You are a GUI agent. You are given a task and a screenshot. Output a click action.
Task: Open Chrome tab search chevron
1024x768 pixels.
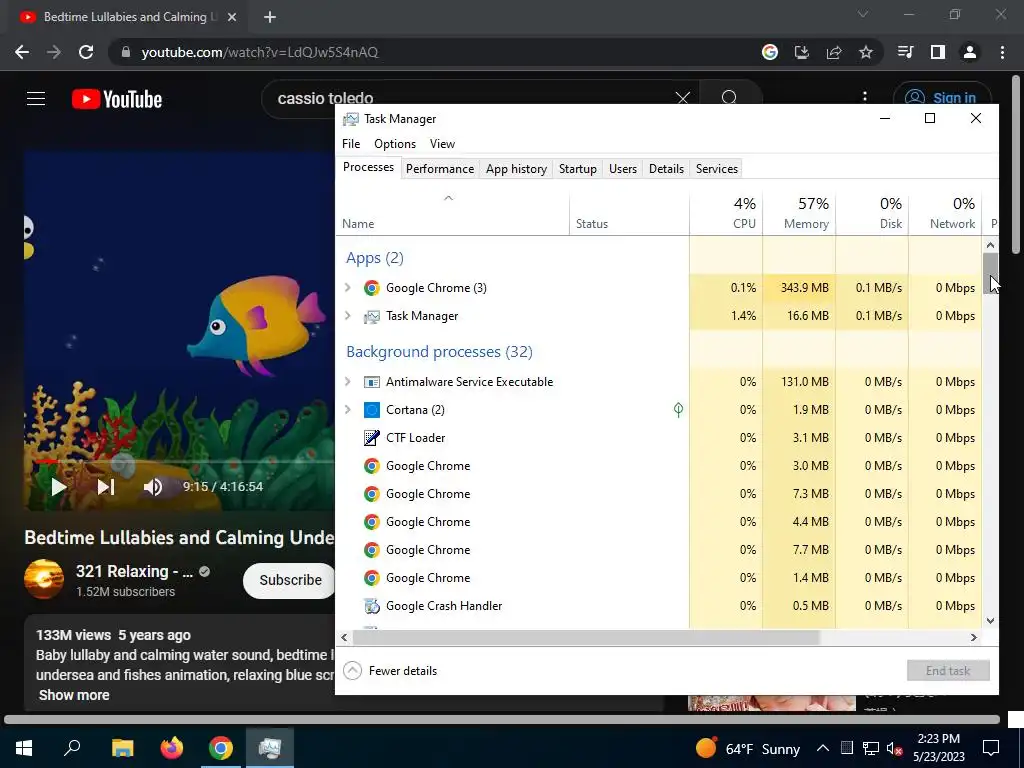coord(863,14)
